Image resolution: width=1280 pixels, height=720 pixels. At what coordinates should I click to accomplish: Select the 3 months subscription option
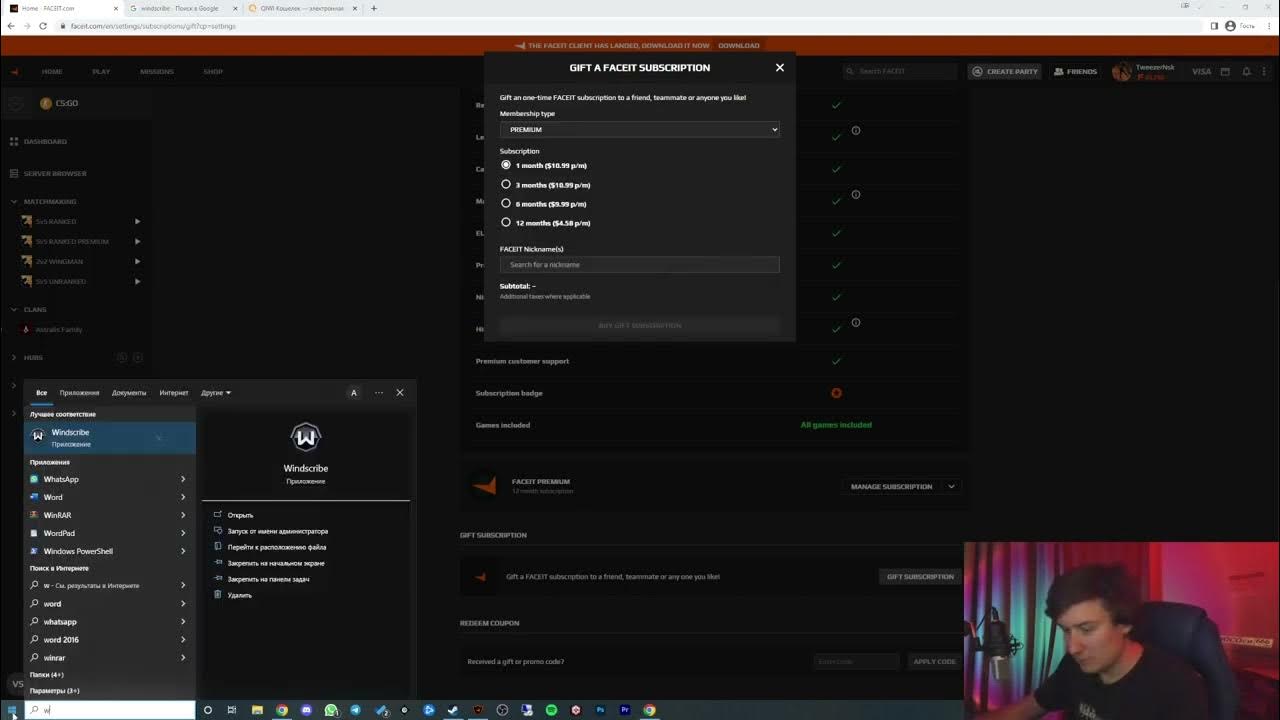(506, 184)
